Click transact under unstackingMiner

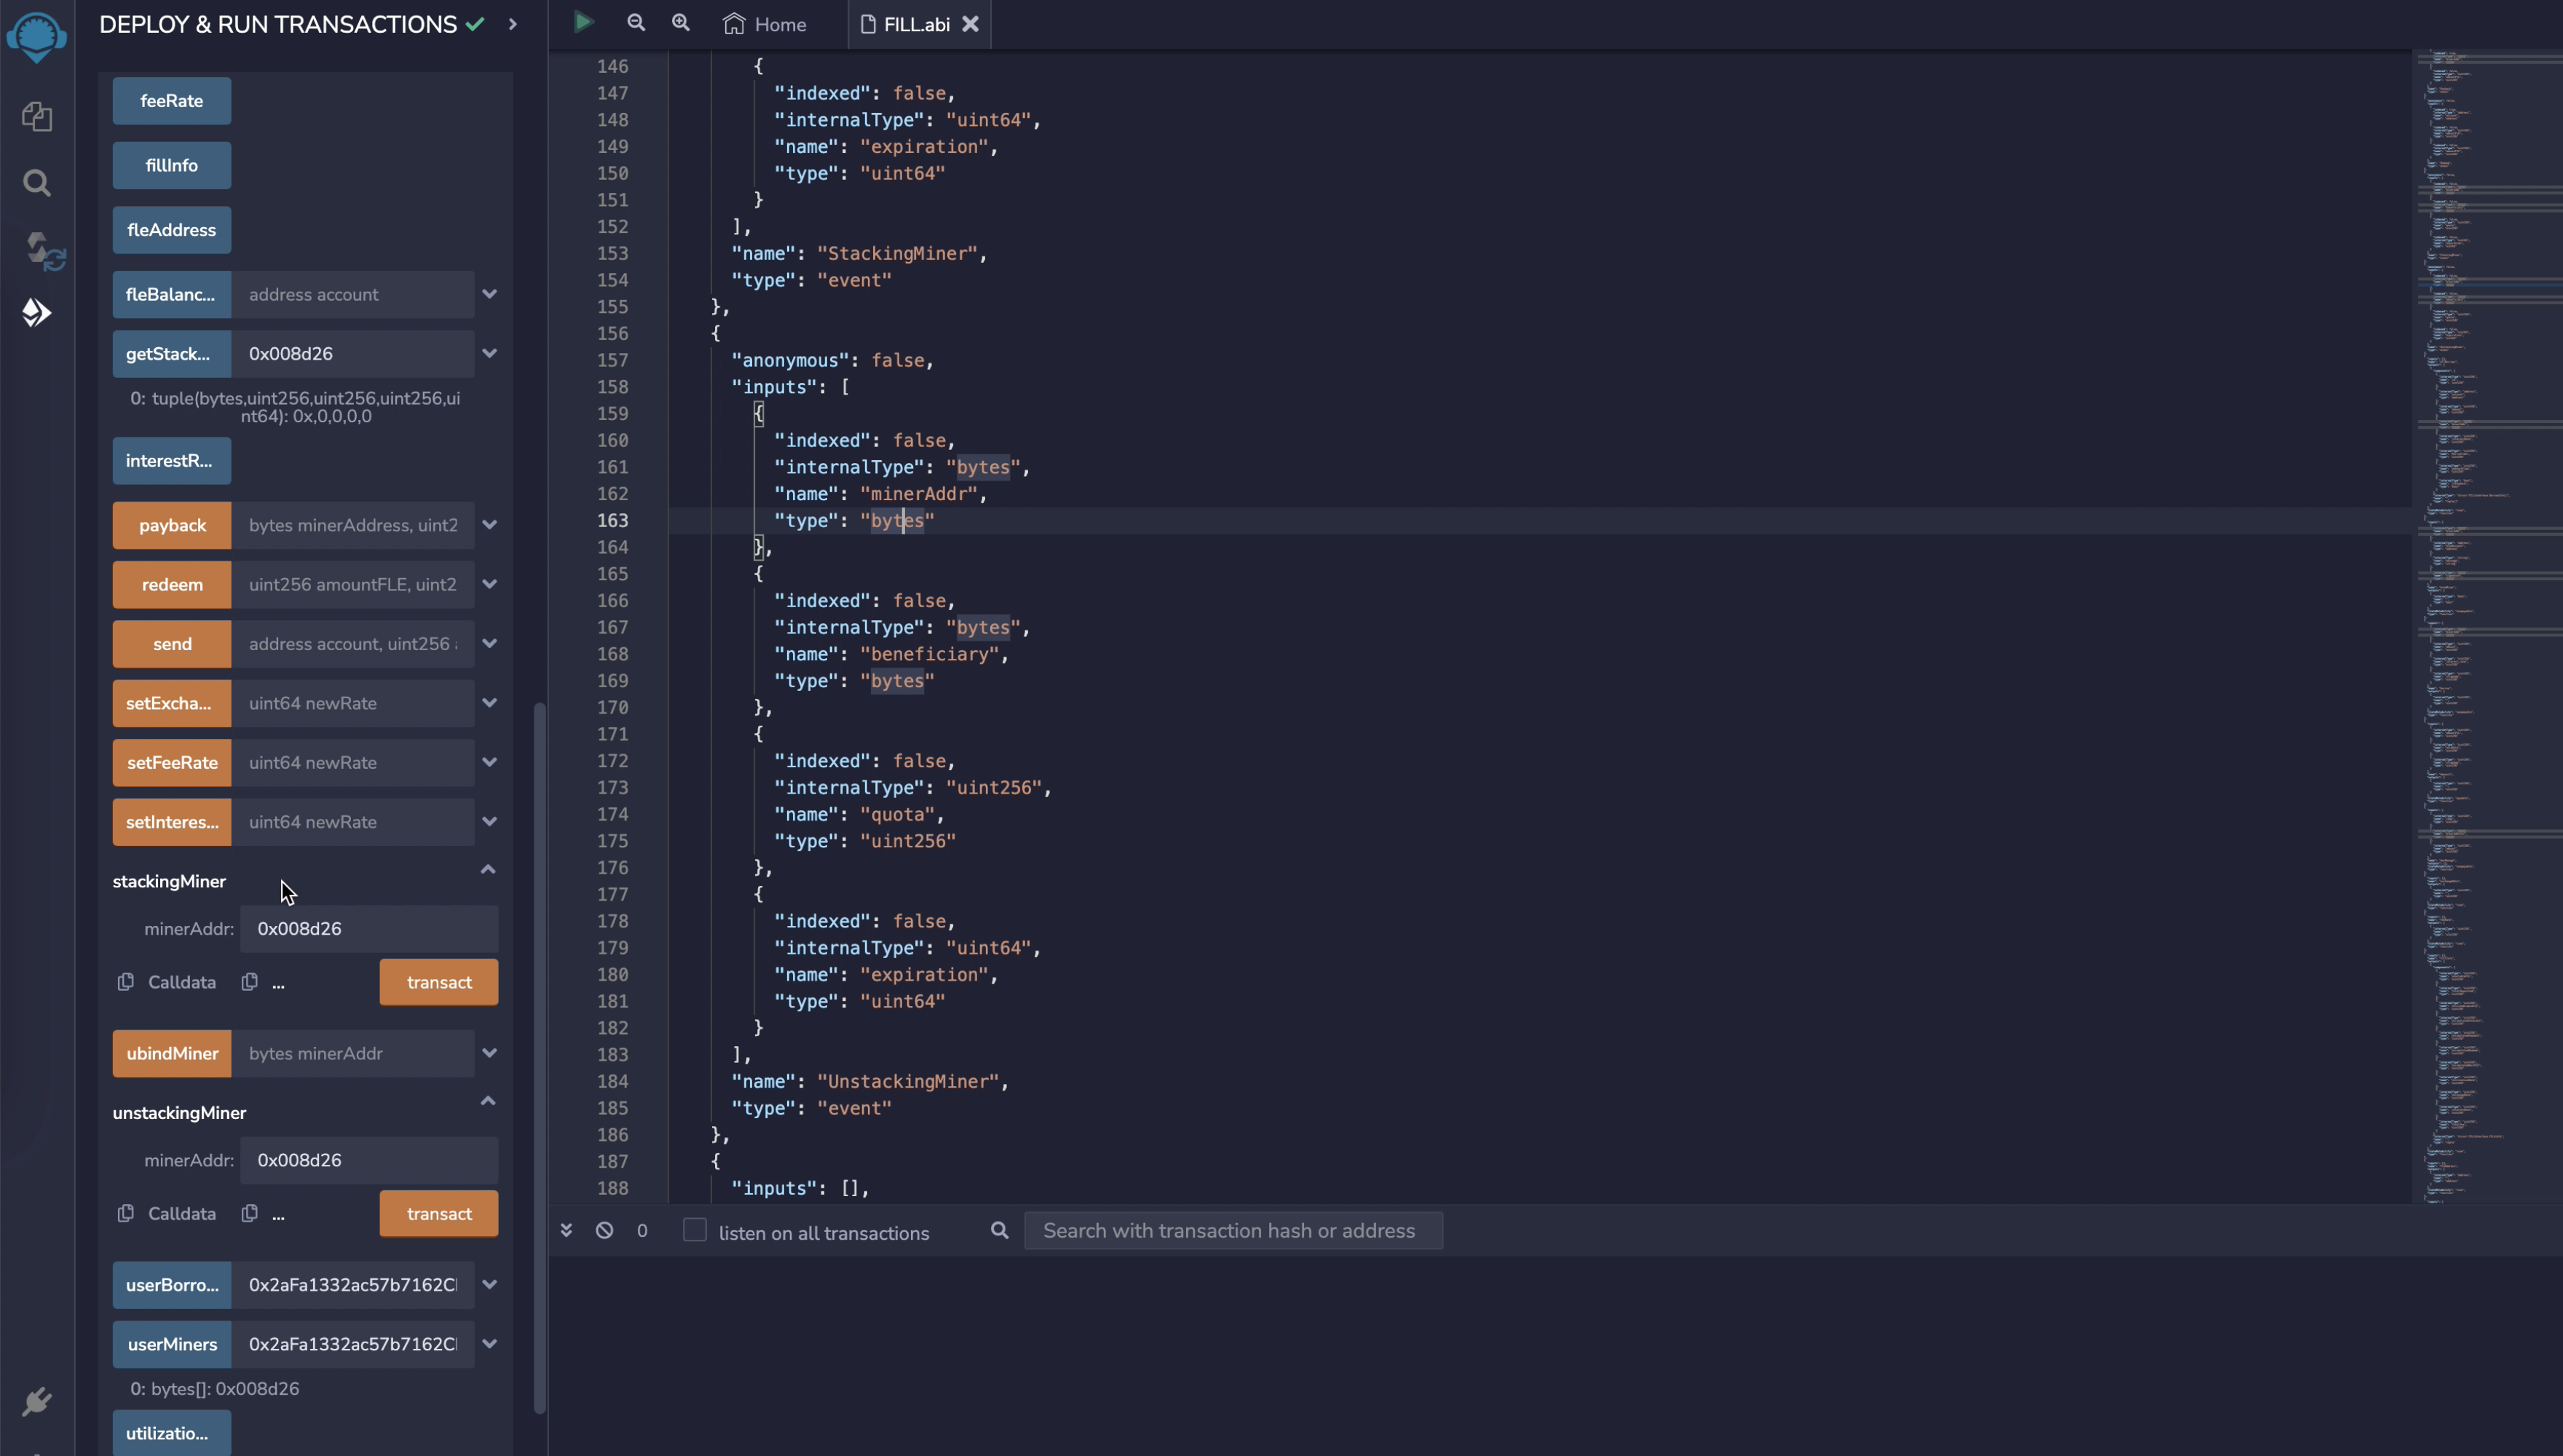(439, 1213)
